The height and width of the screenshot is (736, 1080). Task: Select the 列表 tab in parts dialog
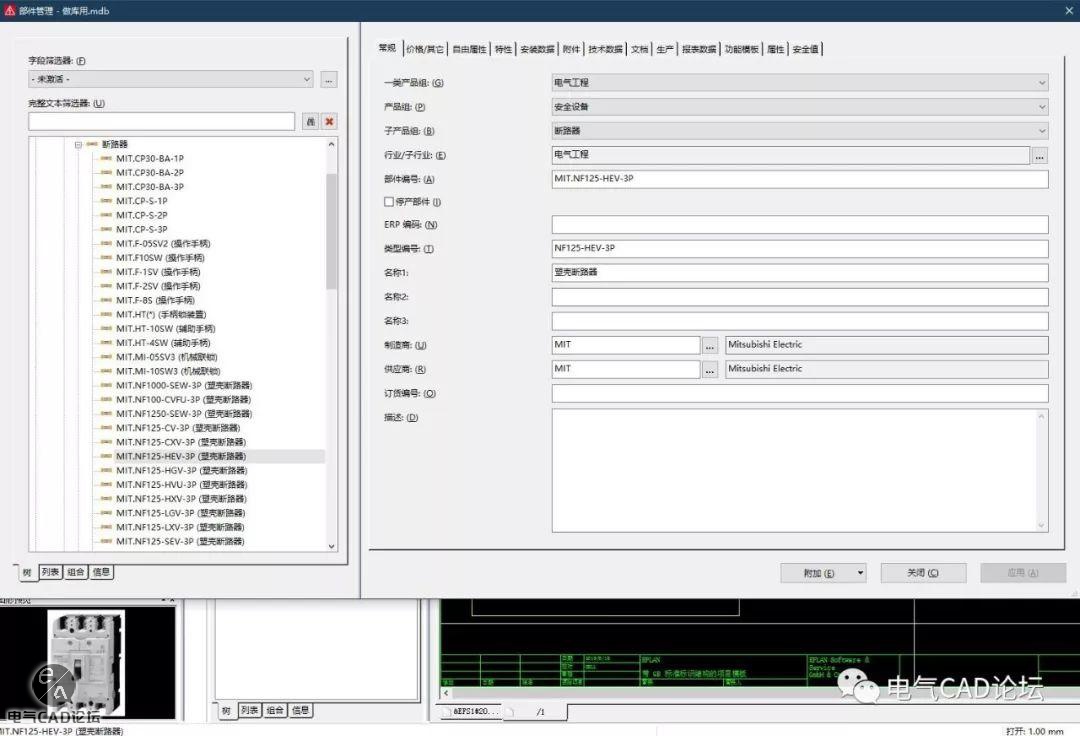50,572
